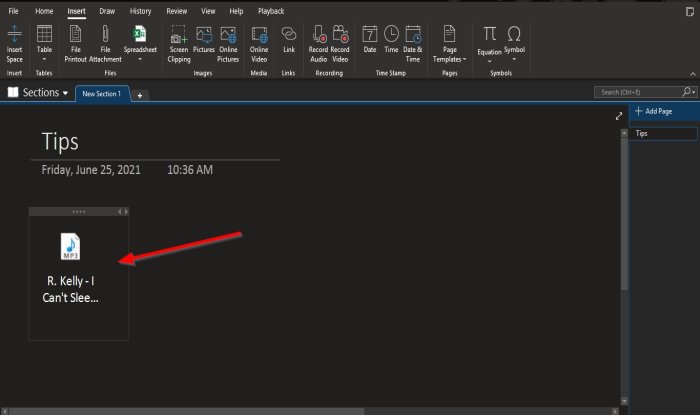Screen dimensions: 700x415
Task: Open Online Pictures search
Action: 228,44
